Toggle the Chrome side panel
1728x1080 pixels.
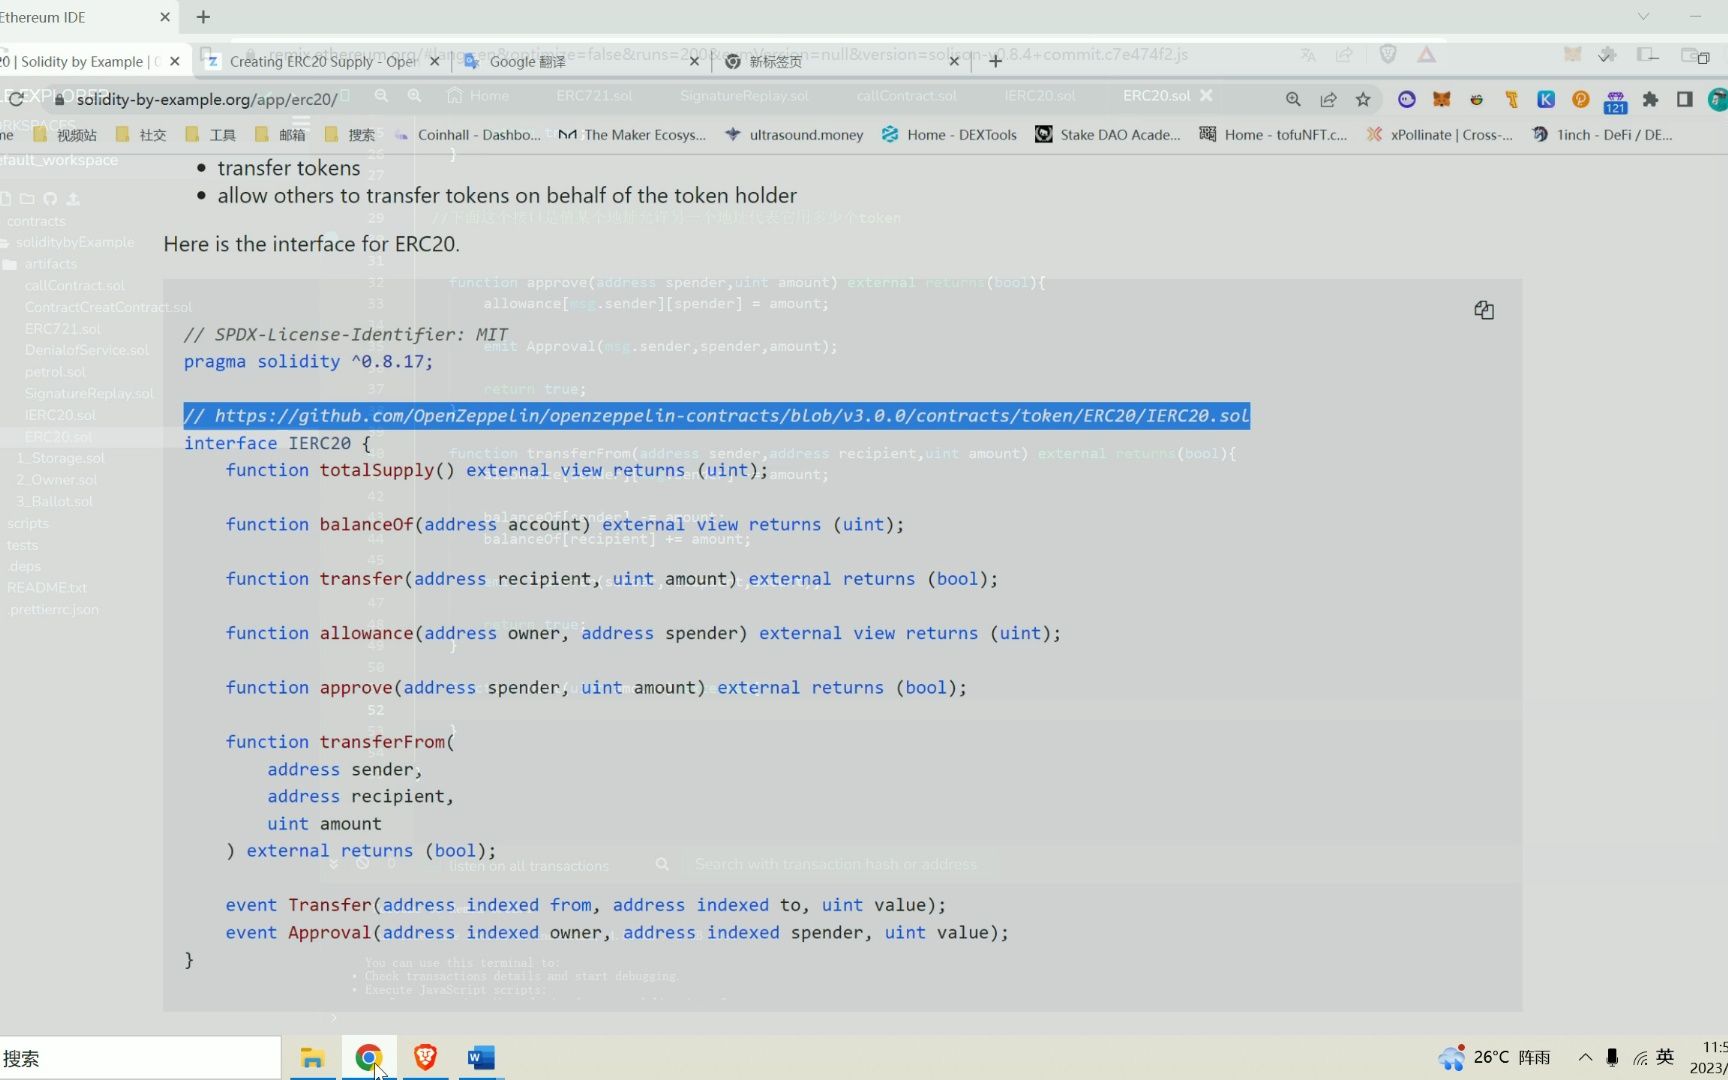pyautogui.click(x=1685, y=99)
